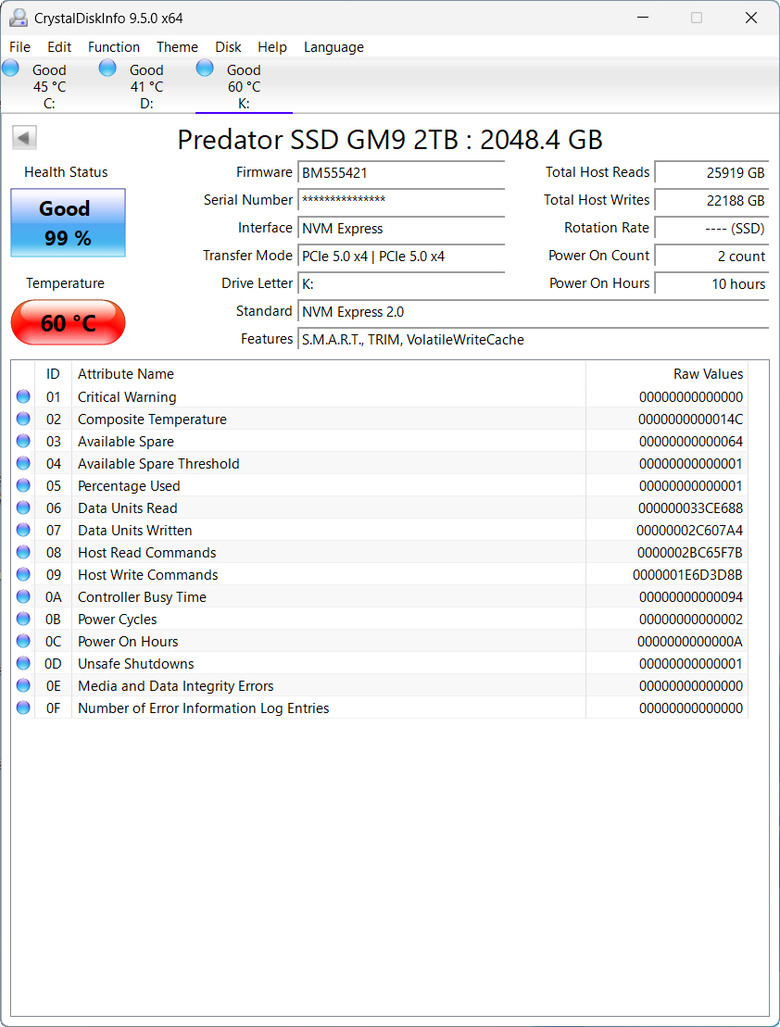Viewport: 780px width, 1027px height.
Task: Click the CrystalDiskInfo app icon in title bar
Action: 18,18
